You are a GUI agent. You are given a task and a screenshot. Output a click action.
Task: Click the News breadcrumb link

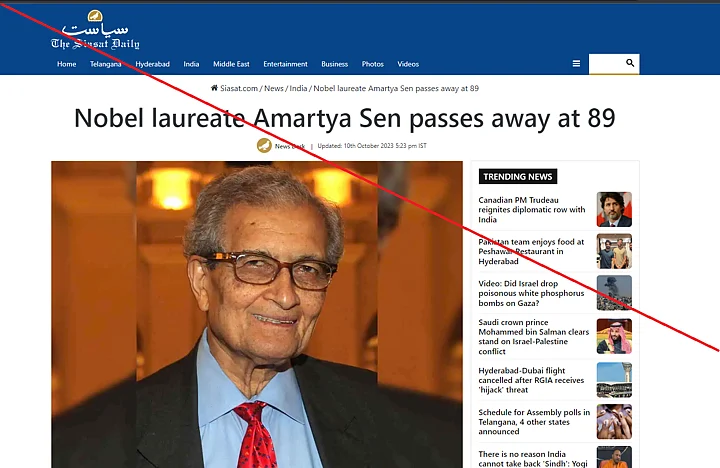(x=274, y=88)
